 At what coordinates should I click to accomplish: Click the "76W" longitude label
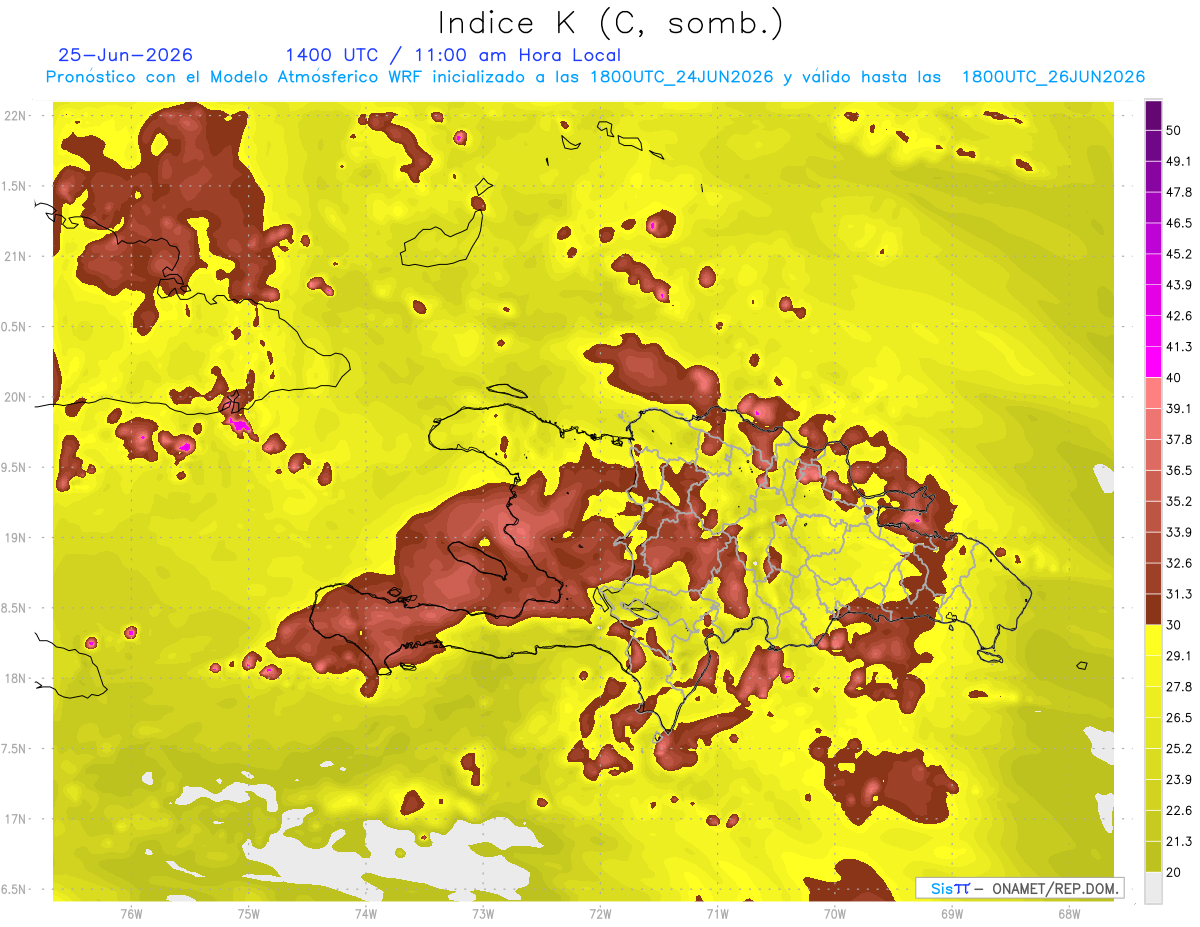click(131, 913)
